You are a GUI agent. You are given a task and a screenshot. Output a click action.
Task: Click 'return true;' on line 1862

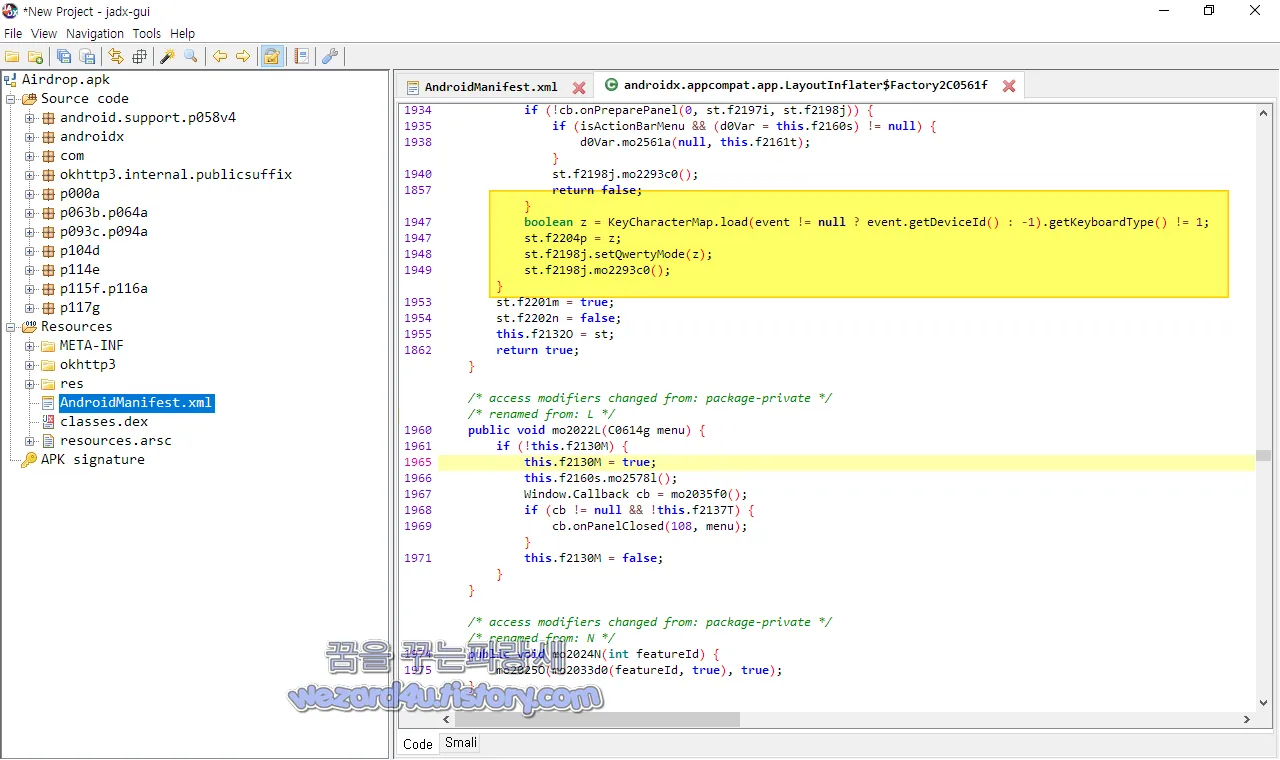(537, 350)
